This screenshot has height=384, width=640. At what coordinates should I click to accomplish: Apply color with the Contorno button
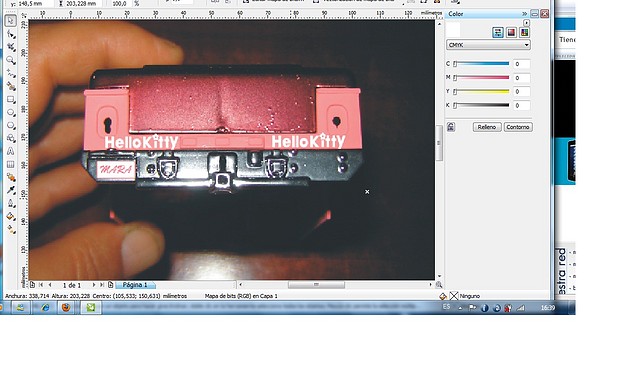tap(518, 127)
